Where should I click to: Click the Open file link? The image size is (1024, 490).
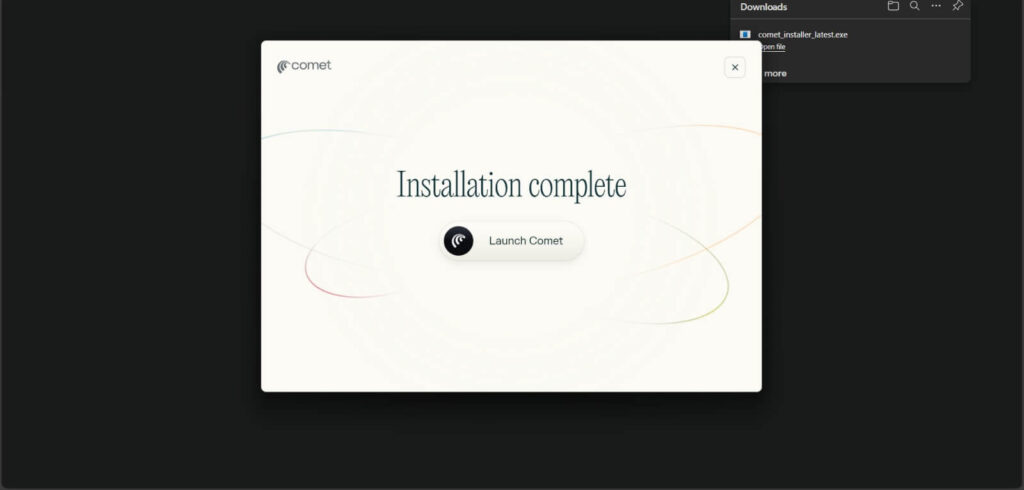tap(772, 47)
